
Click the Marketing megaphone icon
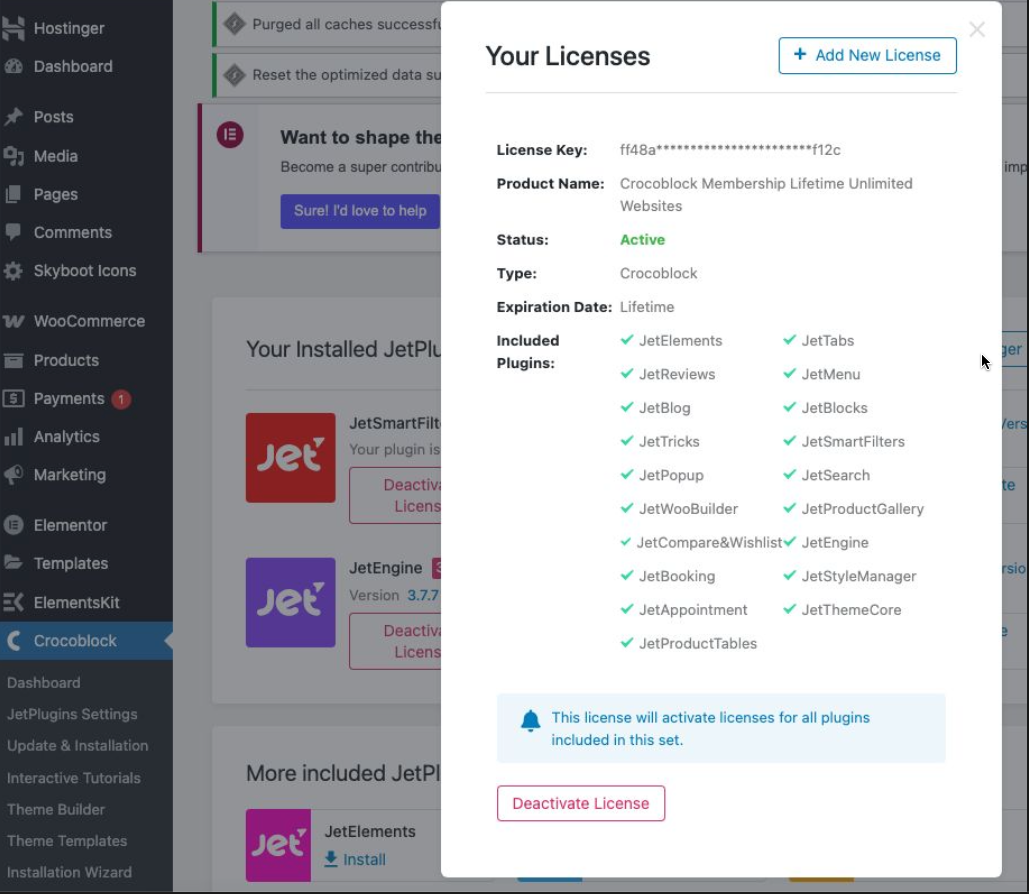coord(13,475)
